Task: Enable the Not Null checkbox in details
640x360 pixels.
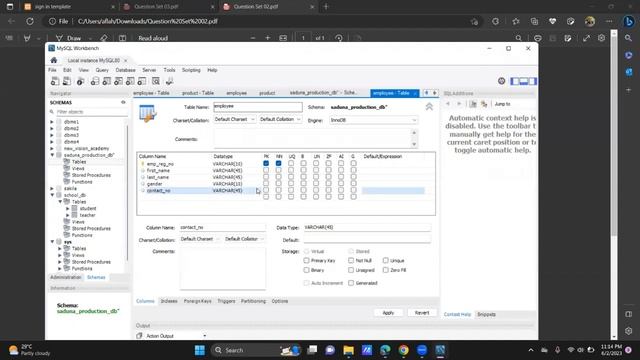Action: pos(351,260)
